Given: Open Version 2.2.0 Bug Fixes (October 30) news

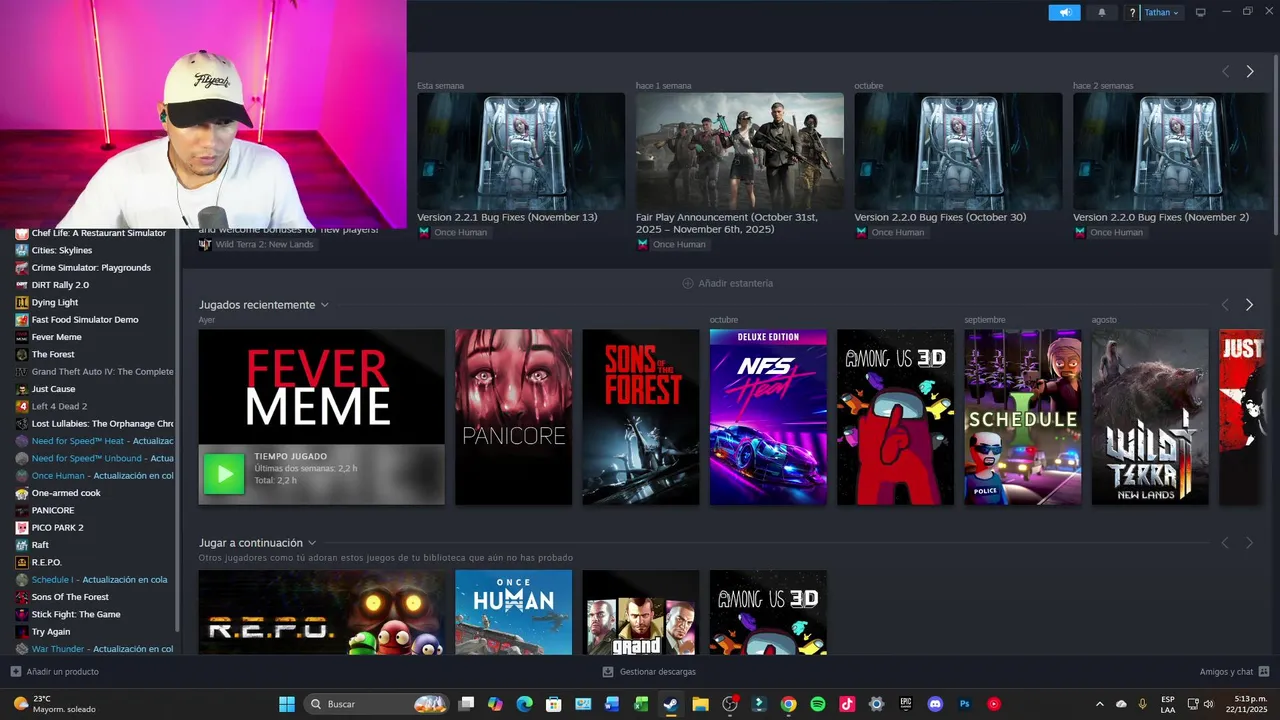Looking at the screenshot, I should (x=958, y=151).
